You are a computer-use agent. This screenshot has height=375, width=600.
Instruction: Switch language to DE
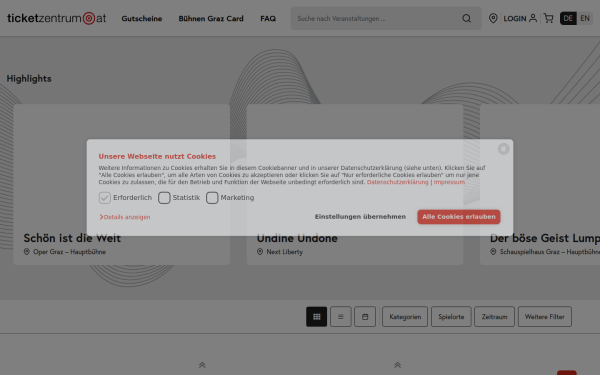pyautogui.click(x=568, y=18)
